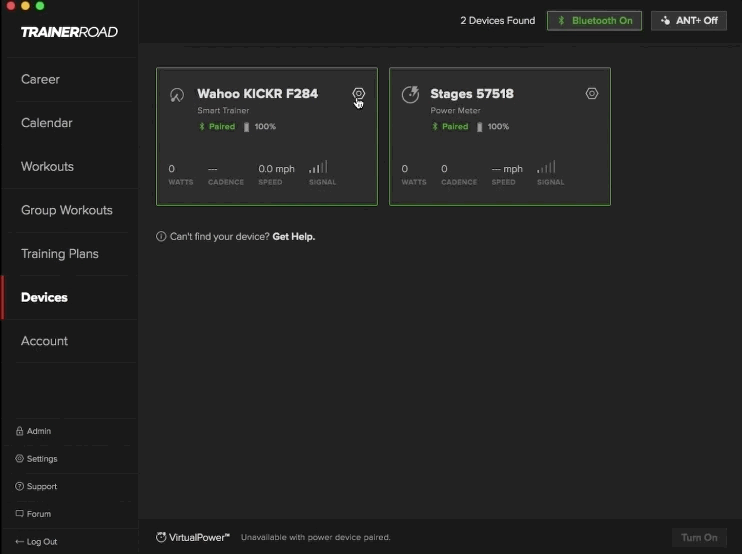Image resolution: width=742 pixels, height=554 pixels.
Task: Navigate to Training Plans
Action: pyautogui.click(x=60, y=254)
